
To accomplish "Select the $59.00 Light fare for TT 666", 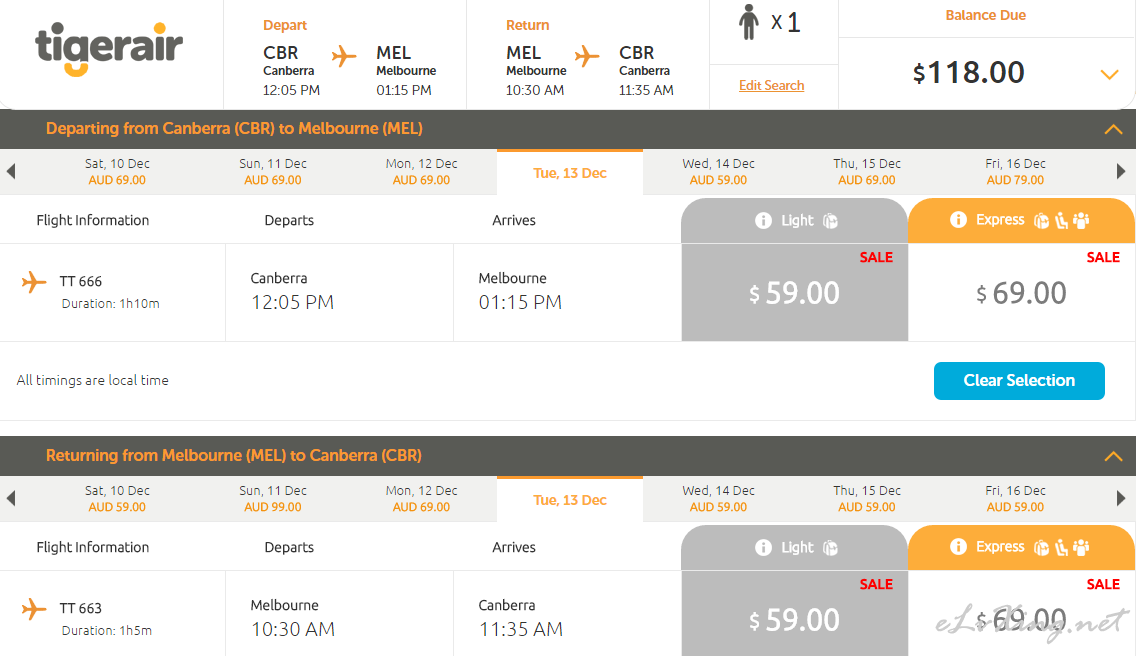I will click(795, 293).
